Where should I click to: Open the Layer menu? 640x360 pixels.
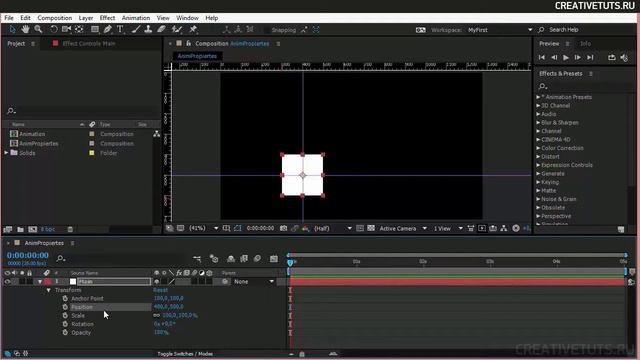click(x=86, y=18)
